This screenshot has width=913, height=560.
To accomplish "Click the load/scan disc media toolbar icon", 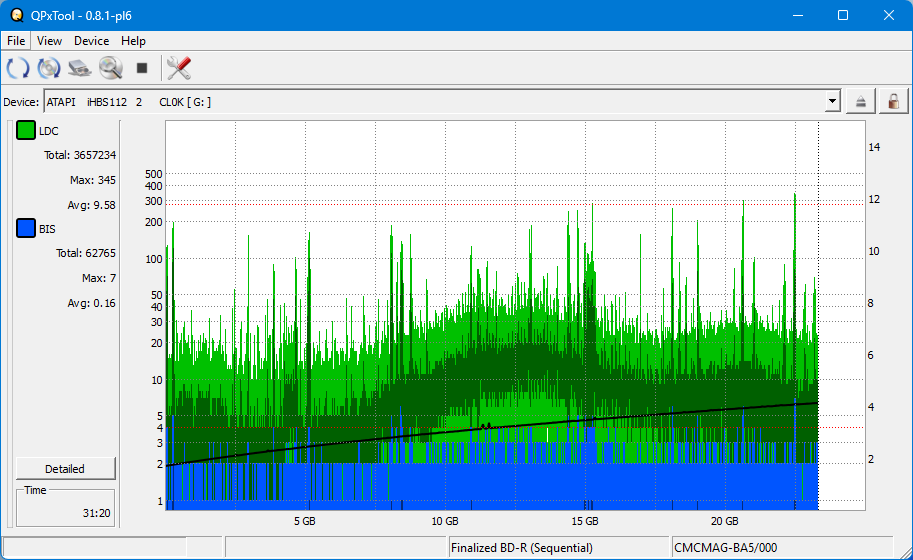I will [49, 68].
